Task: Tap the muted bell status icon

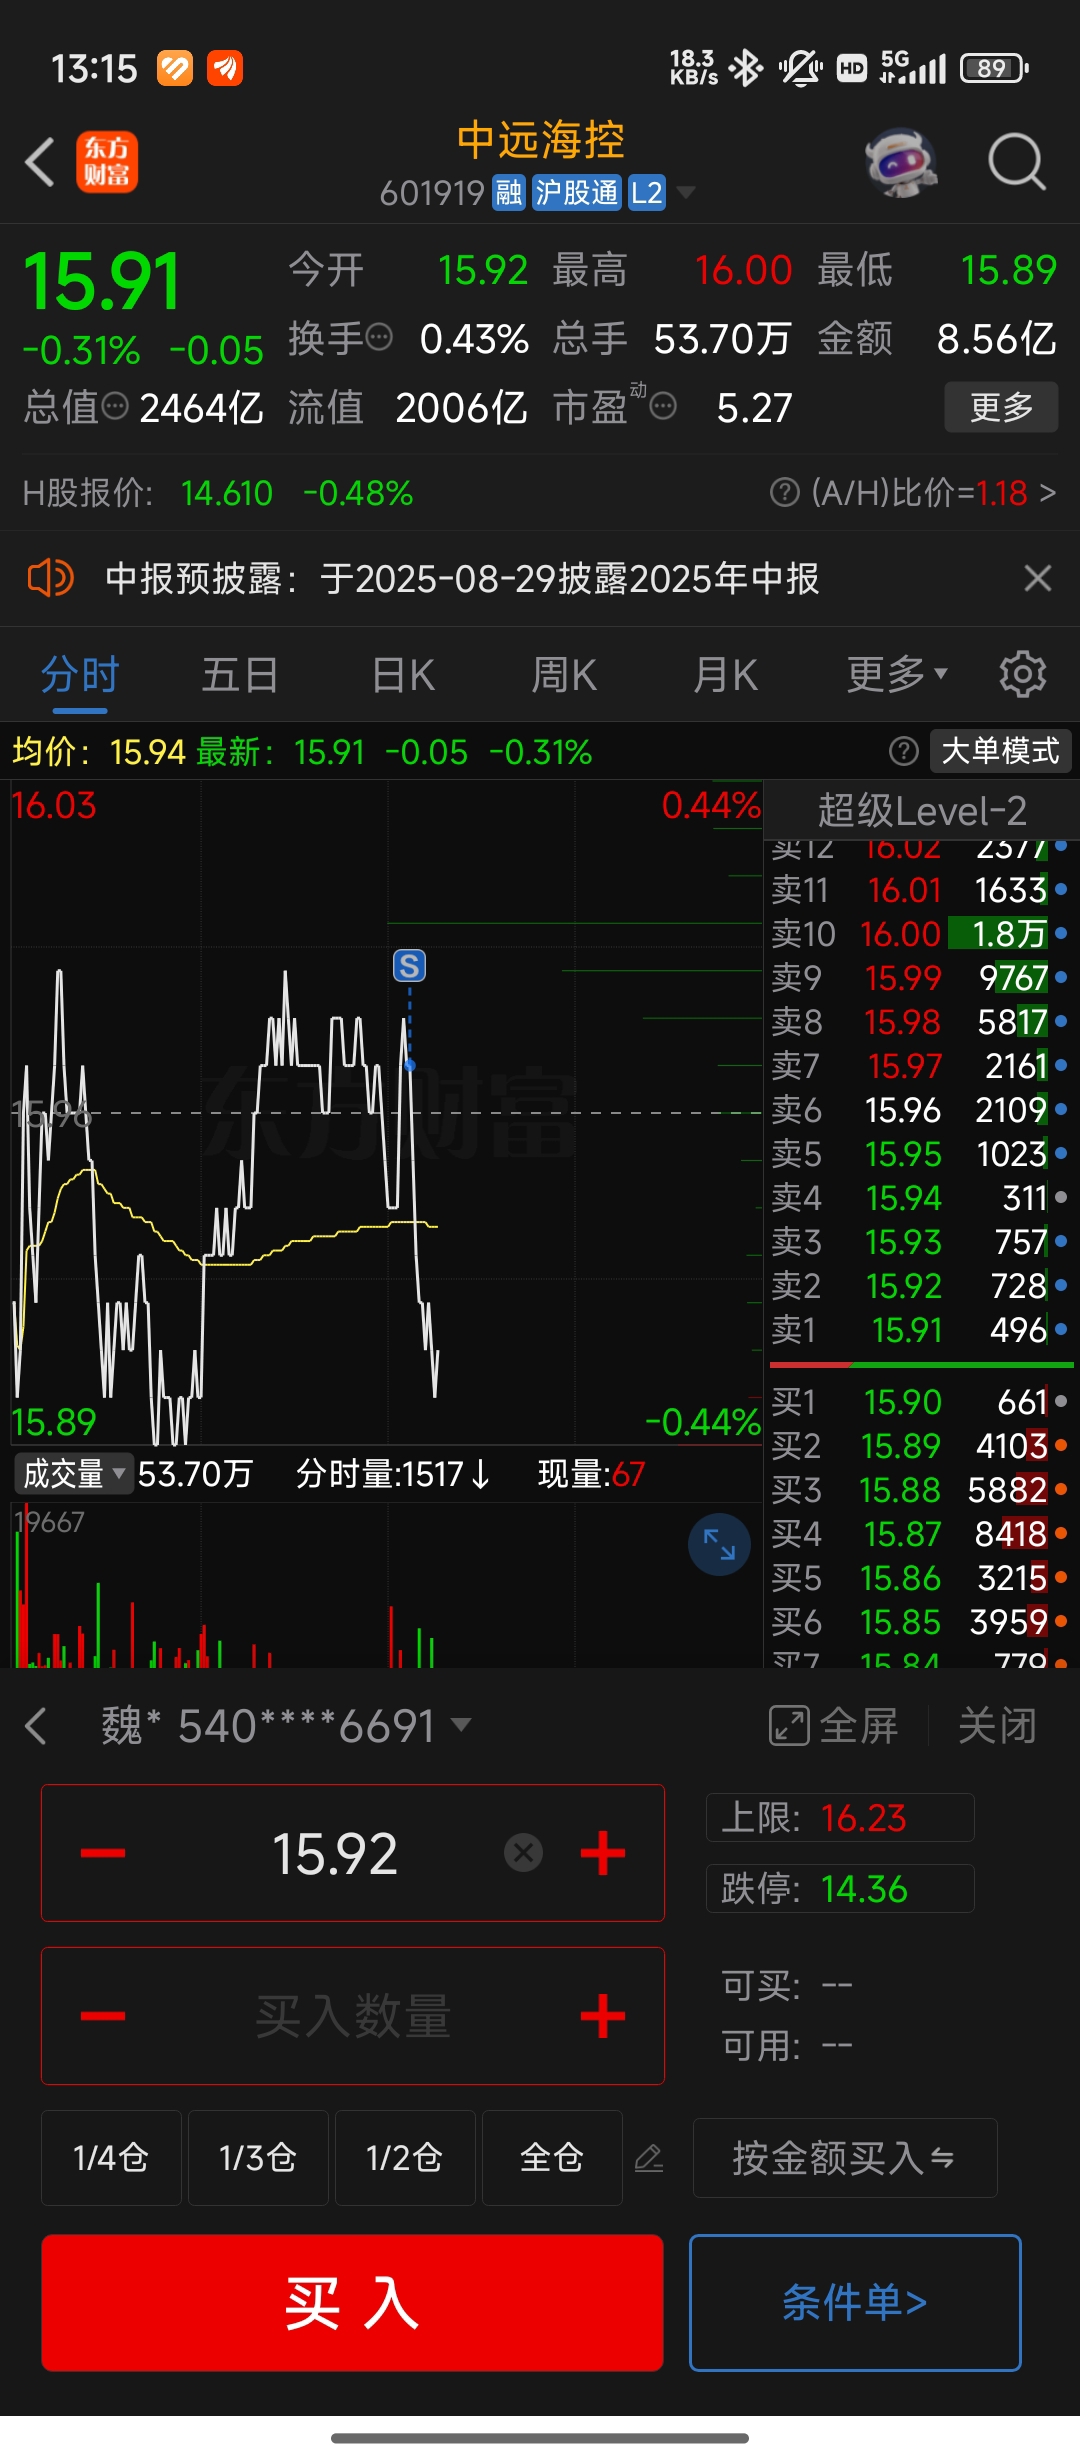Action: pyautogui.click(x=800, y=68)
